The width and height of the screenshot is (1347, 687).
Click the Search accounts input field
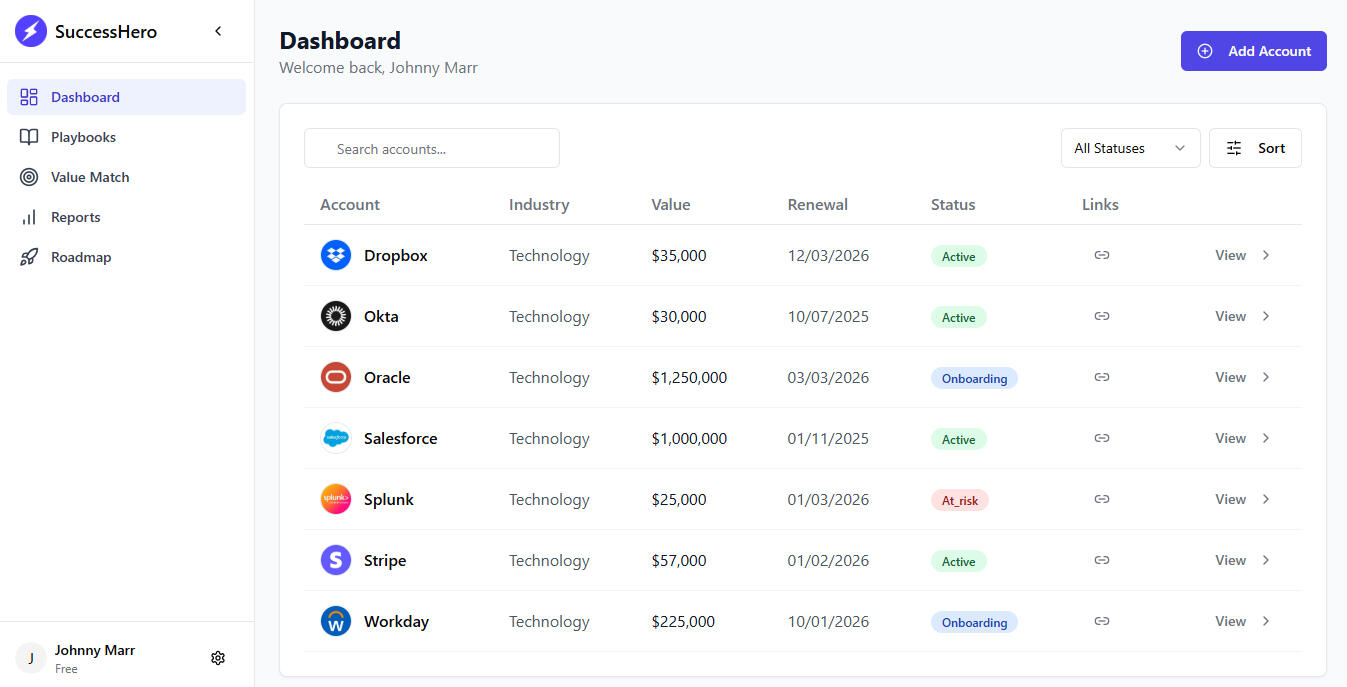coord(432,149)
